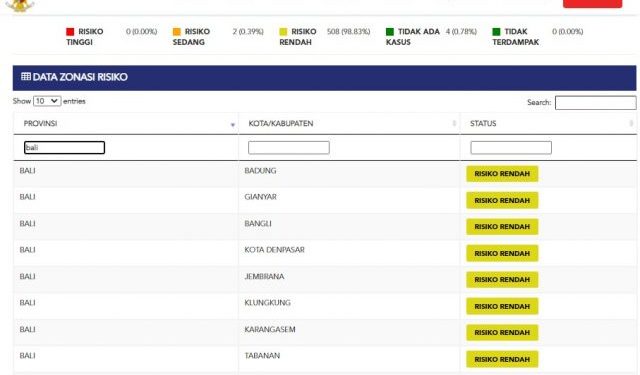The height and width of the screenshot is (375, 640).
Task: Click the RISIKO TINGGI legend label
Action: click(x=84, y=37)
